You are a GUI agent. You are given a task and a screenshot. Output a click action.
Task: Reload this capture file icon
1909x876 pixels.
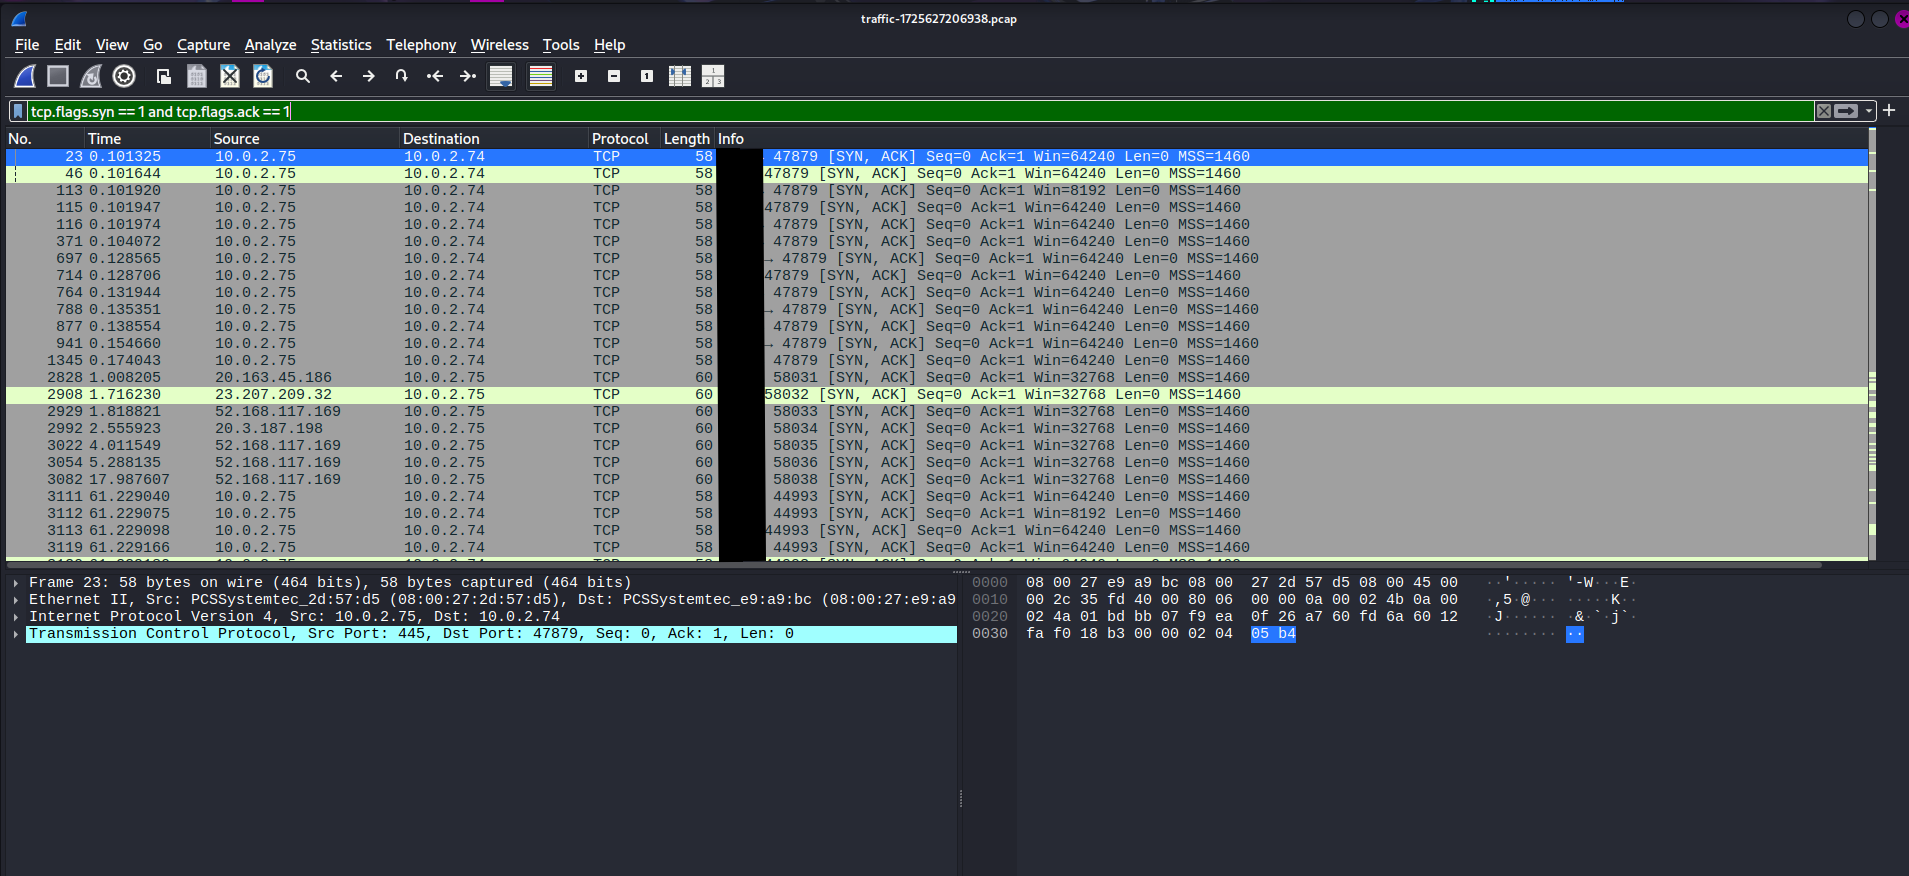[x=263, y=76]
